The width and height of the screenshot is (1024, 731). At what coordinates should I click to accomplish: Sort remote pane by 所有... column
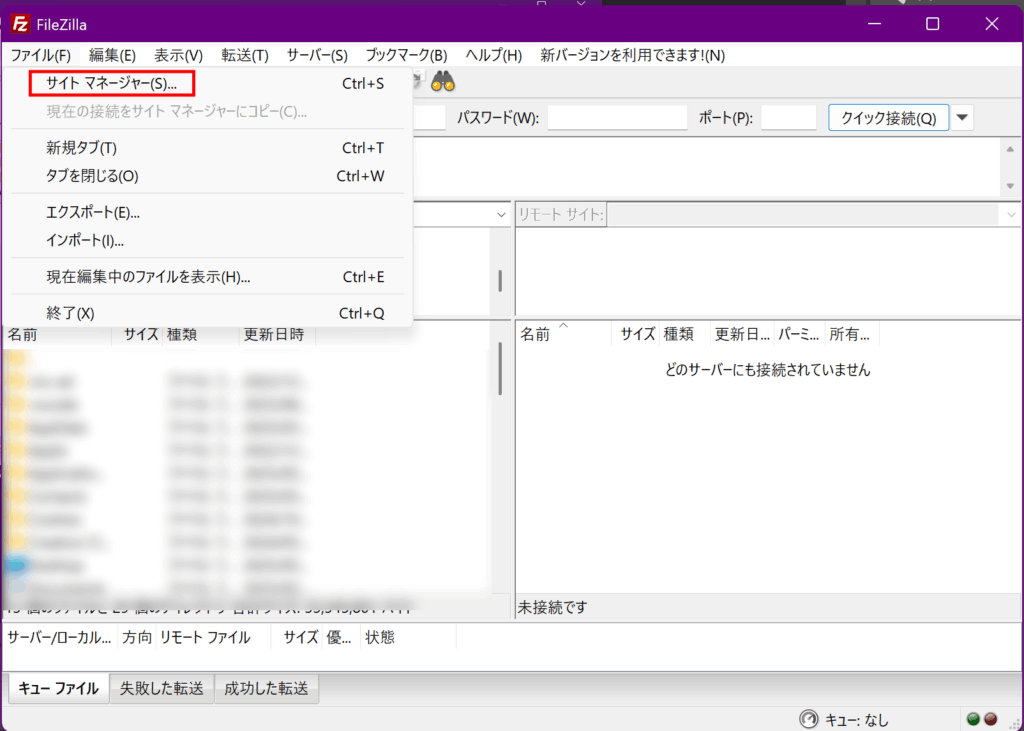852,335
